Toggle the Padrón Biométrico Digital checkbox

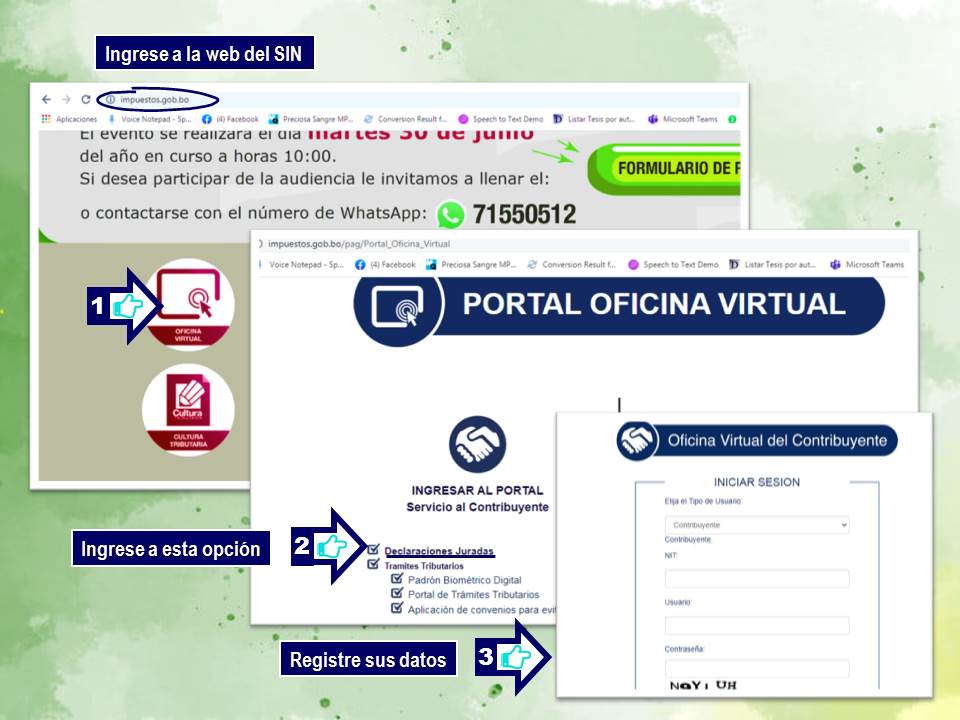(397, 579)
